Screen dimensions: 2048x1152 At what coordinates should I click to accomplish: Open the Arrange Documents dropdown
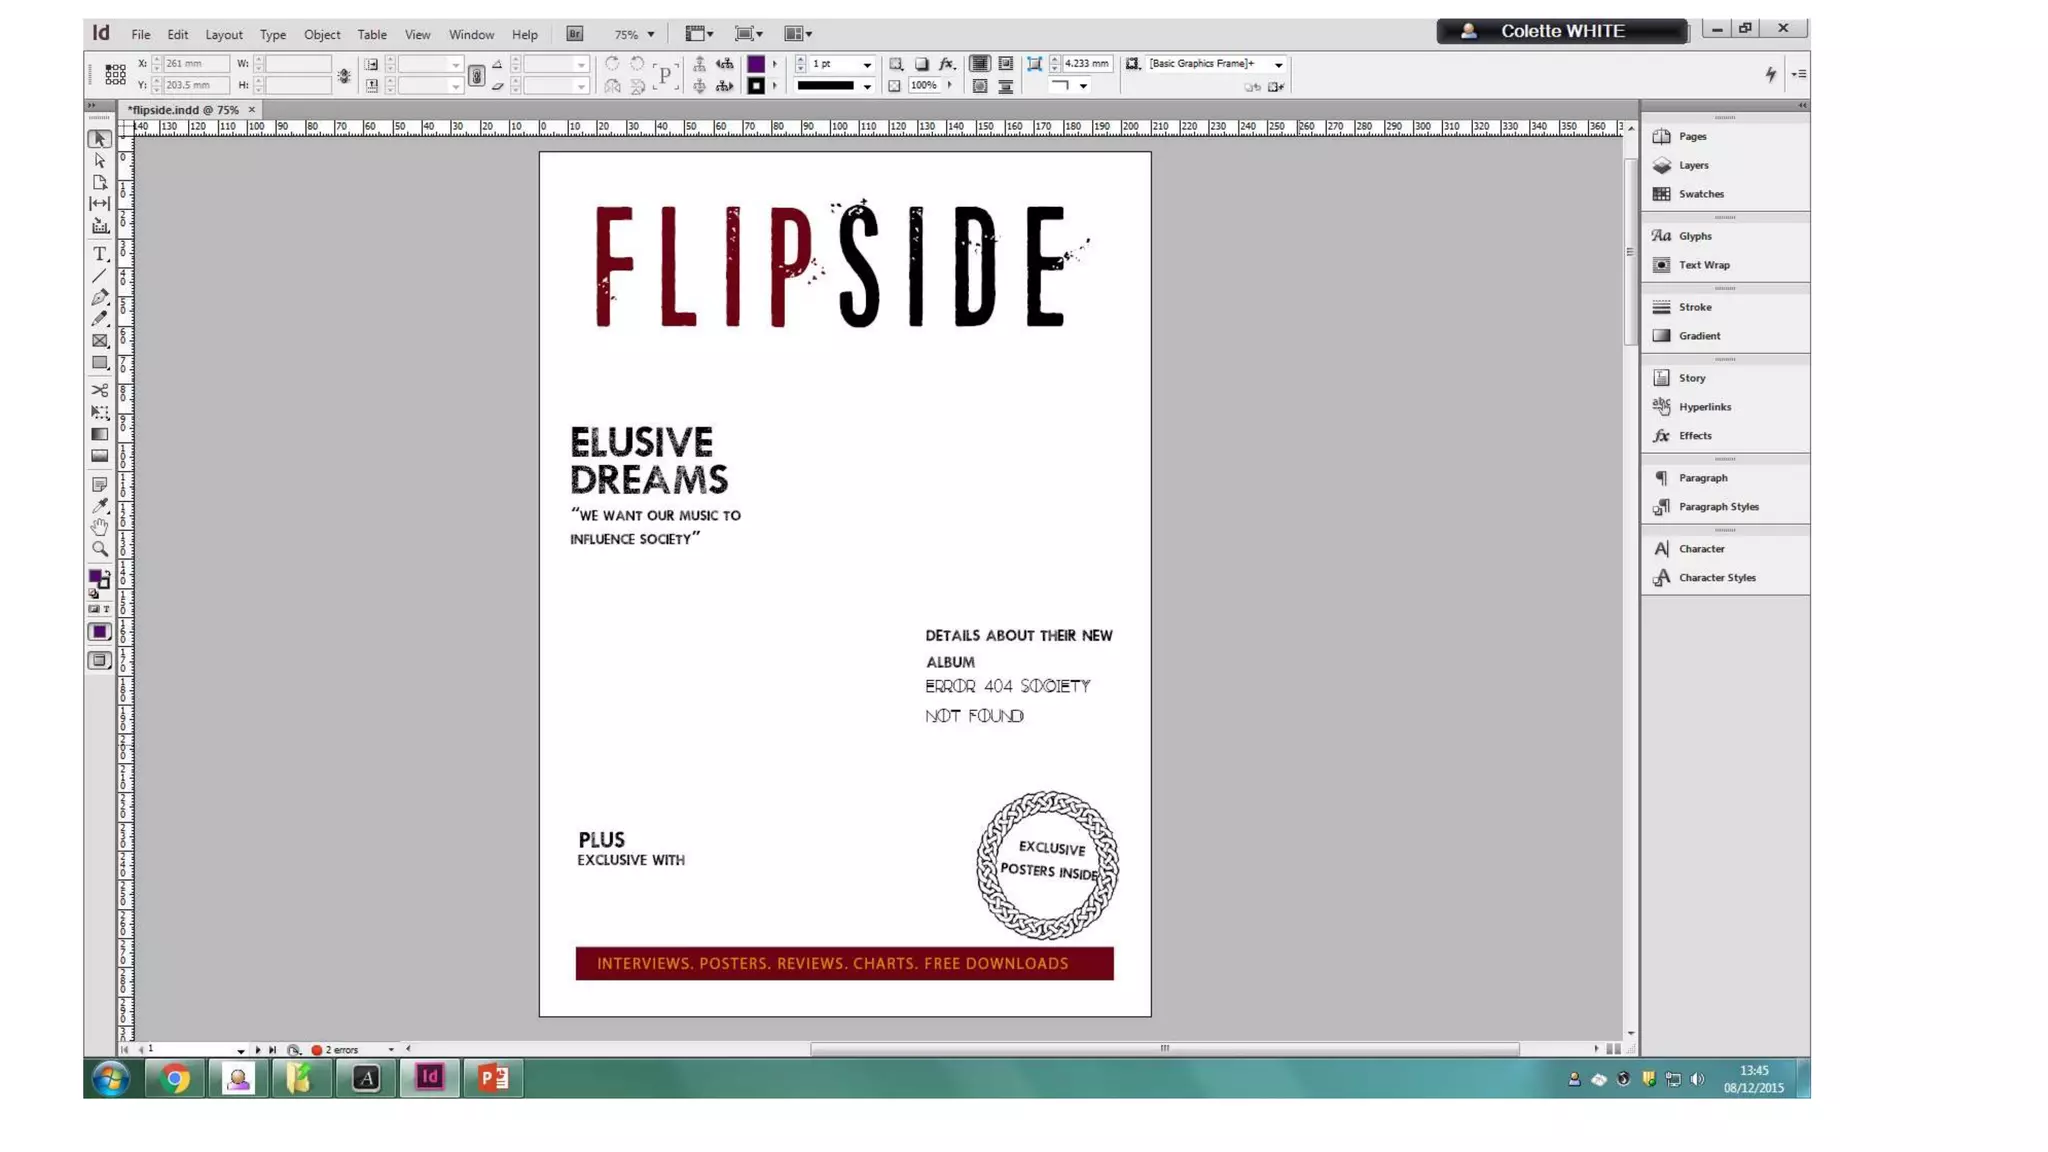tap(798, 34)
